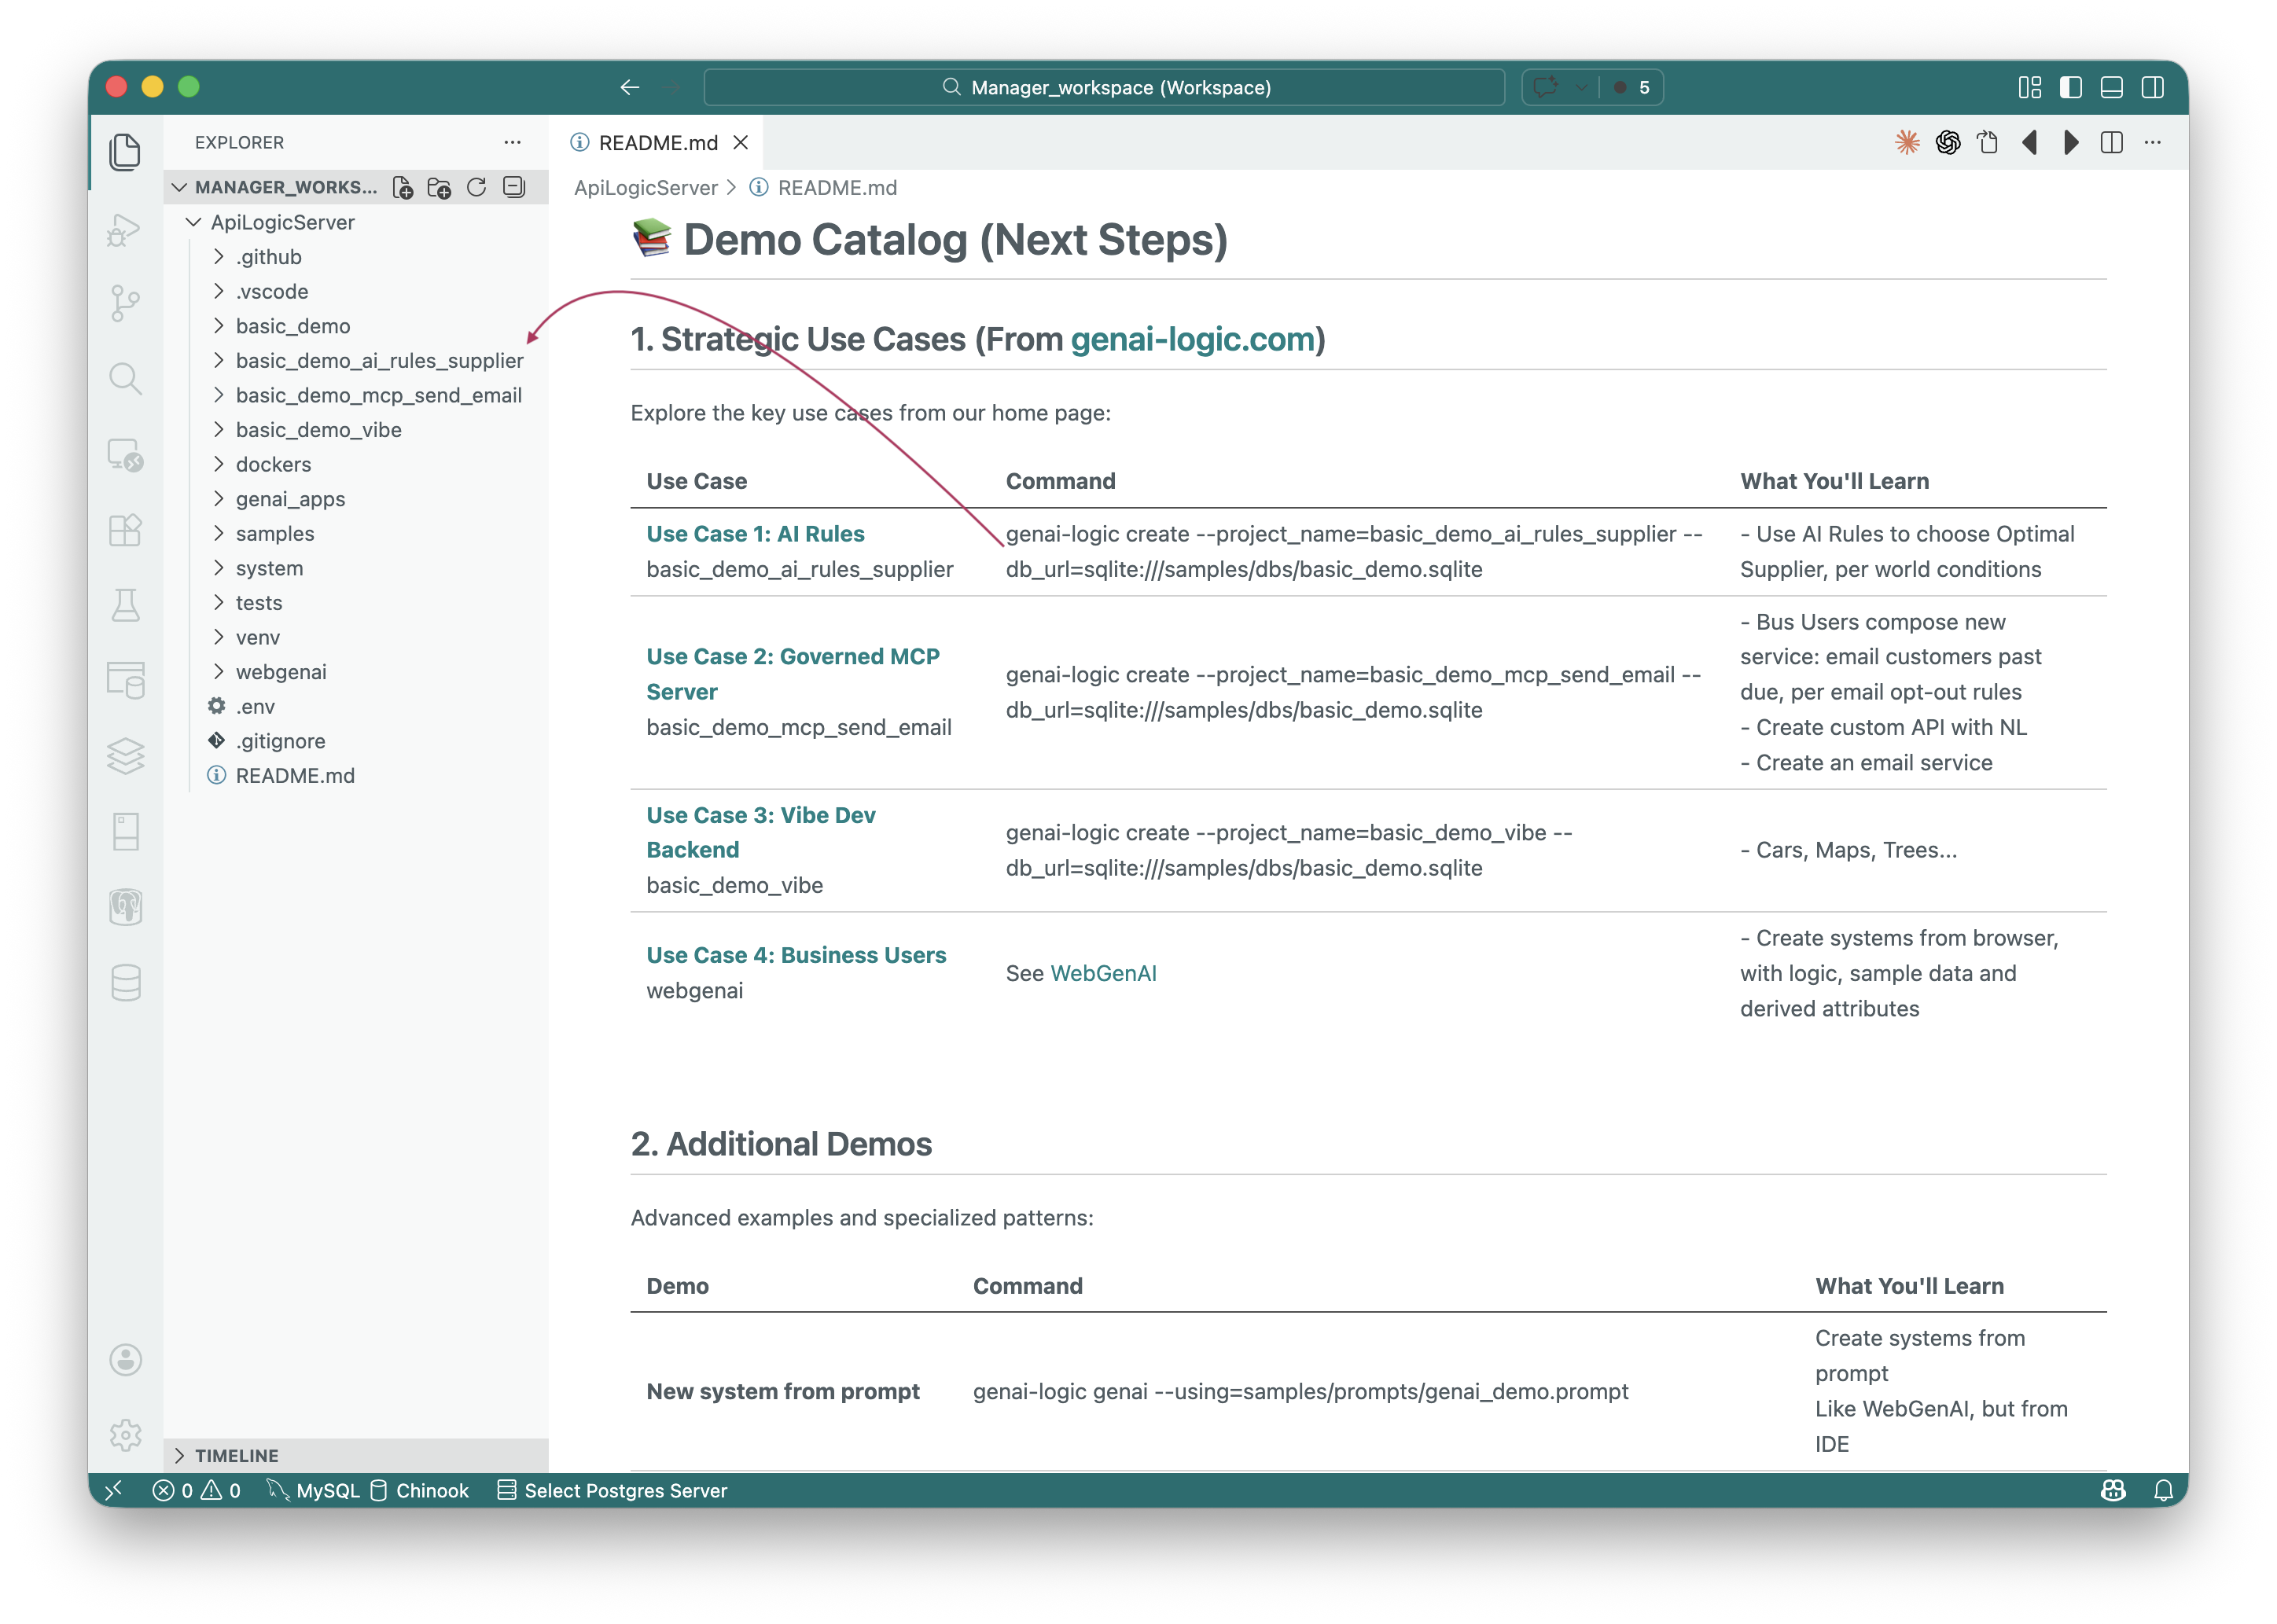The height and width of the screenshot is (1624, 2277).
Task: Toggle the primary side bar visibility
Action: coord(2071,88)
